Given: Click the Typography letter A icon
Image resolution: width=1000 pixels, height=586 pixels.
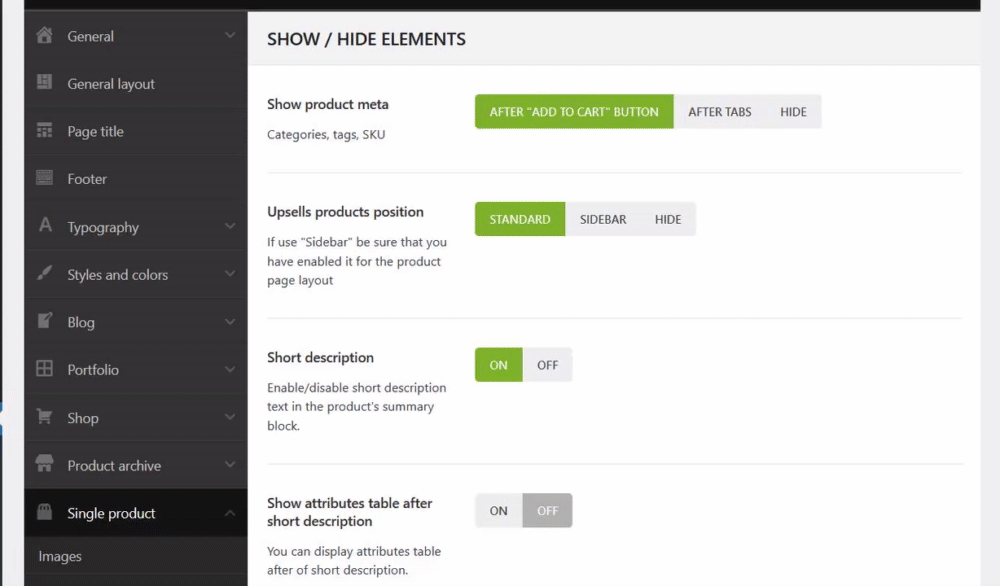Looking at the screenshot, I should 45,225.
